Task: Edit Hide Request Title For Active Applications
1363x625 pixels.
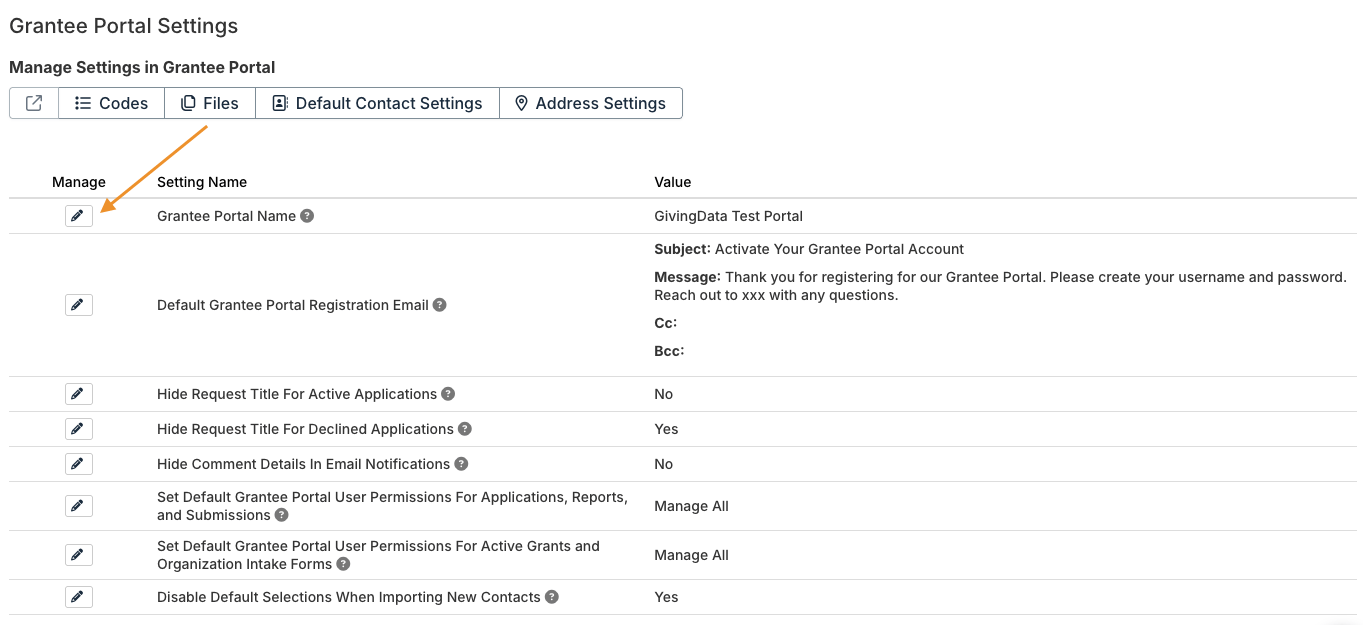Action: pos(78,393)
